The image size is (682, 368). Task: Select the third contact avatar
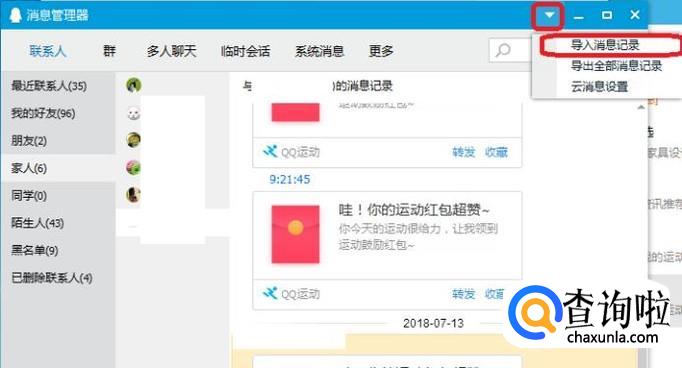(x=134, y=140)
